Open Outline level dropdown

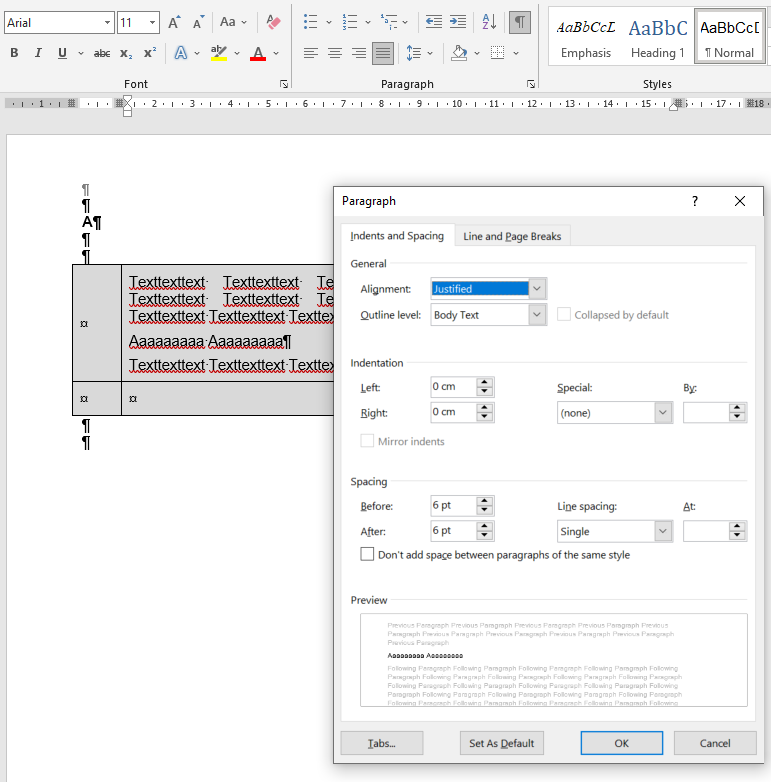(537, 315)
